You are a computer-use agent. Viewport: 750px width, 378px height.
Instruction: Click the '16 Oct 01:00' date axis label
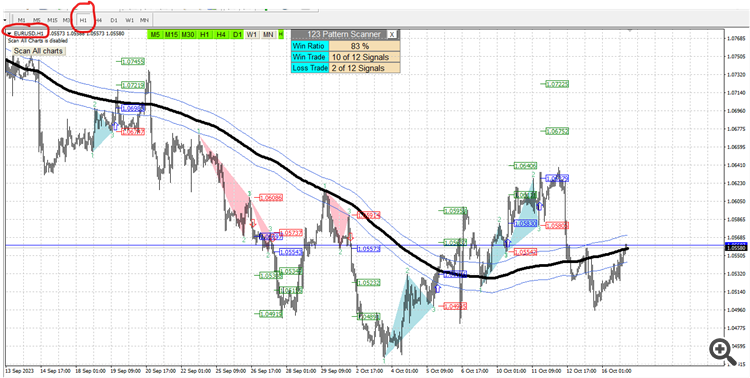point(617,371)
